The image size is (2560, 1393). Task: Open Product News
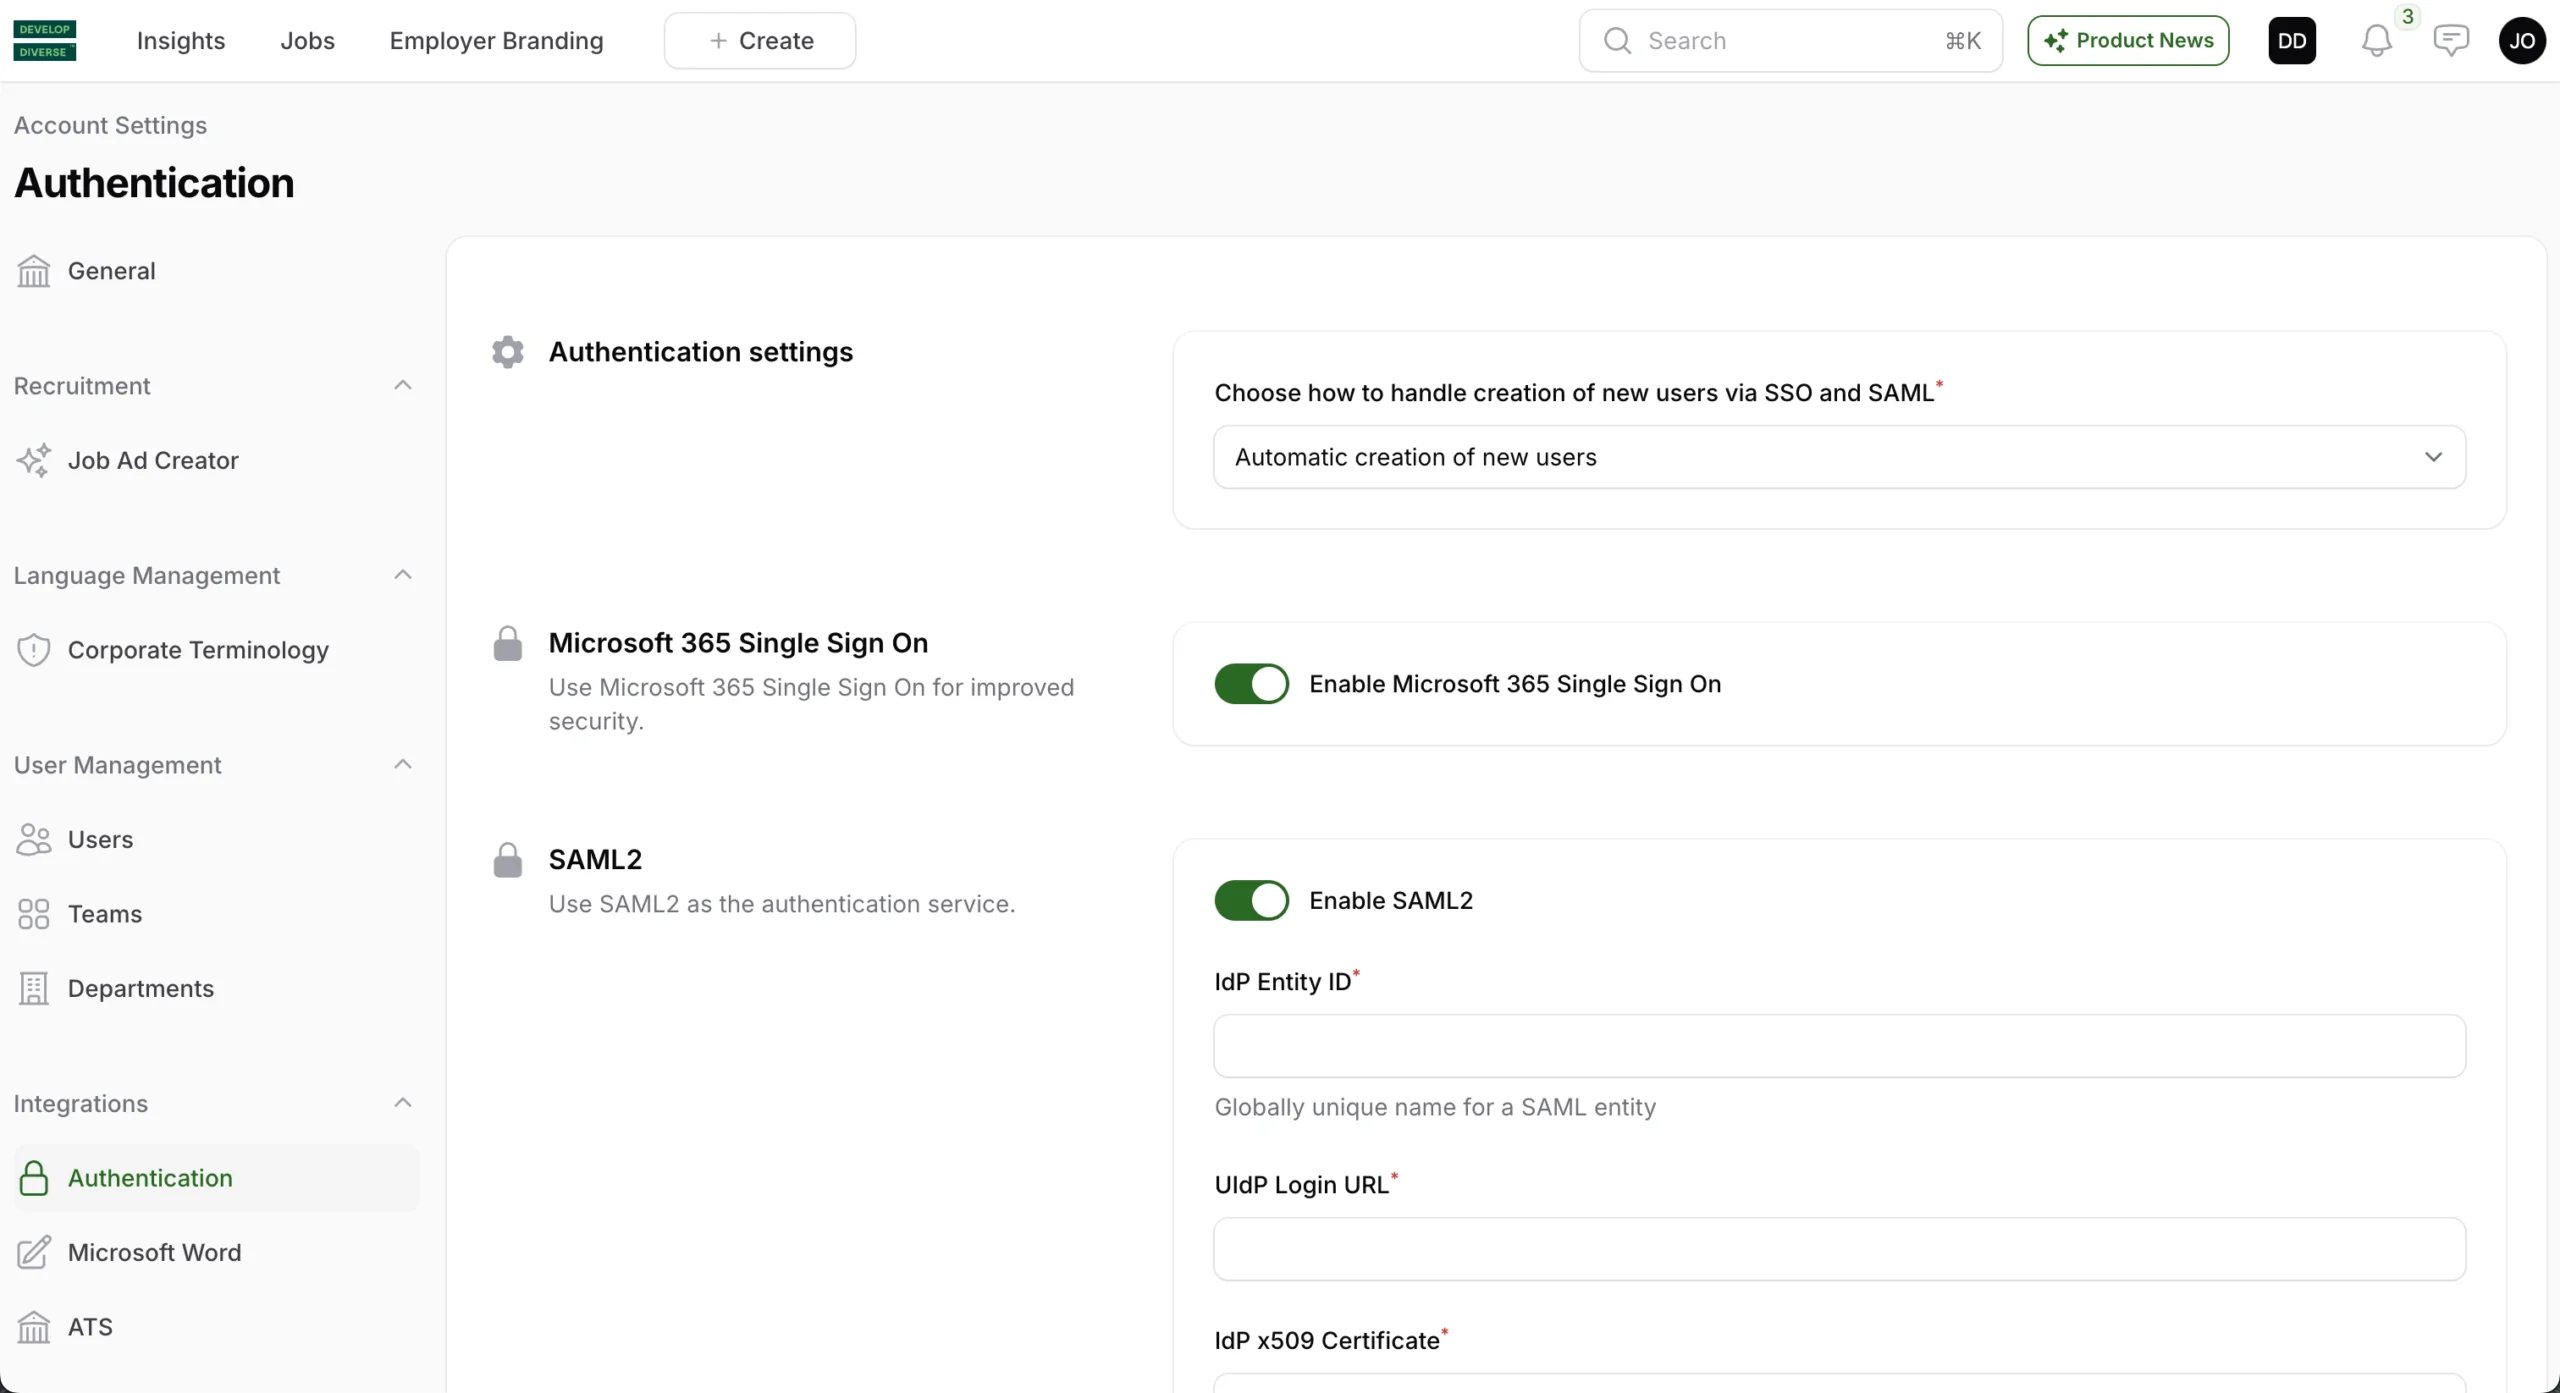tap(2128, 41)
